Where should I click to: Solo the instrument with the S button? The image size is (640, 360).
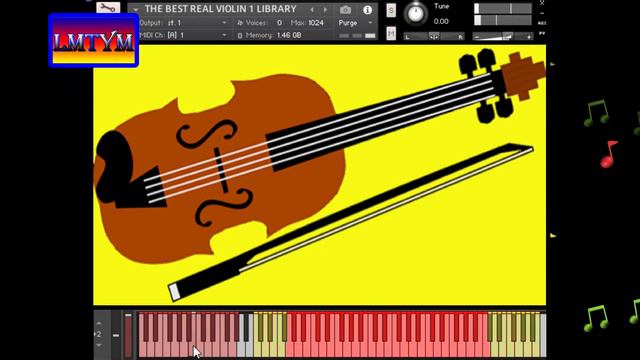point(391,11)
